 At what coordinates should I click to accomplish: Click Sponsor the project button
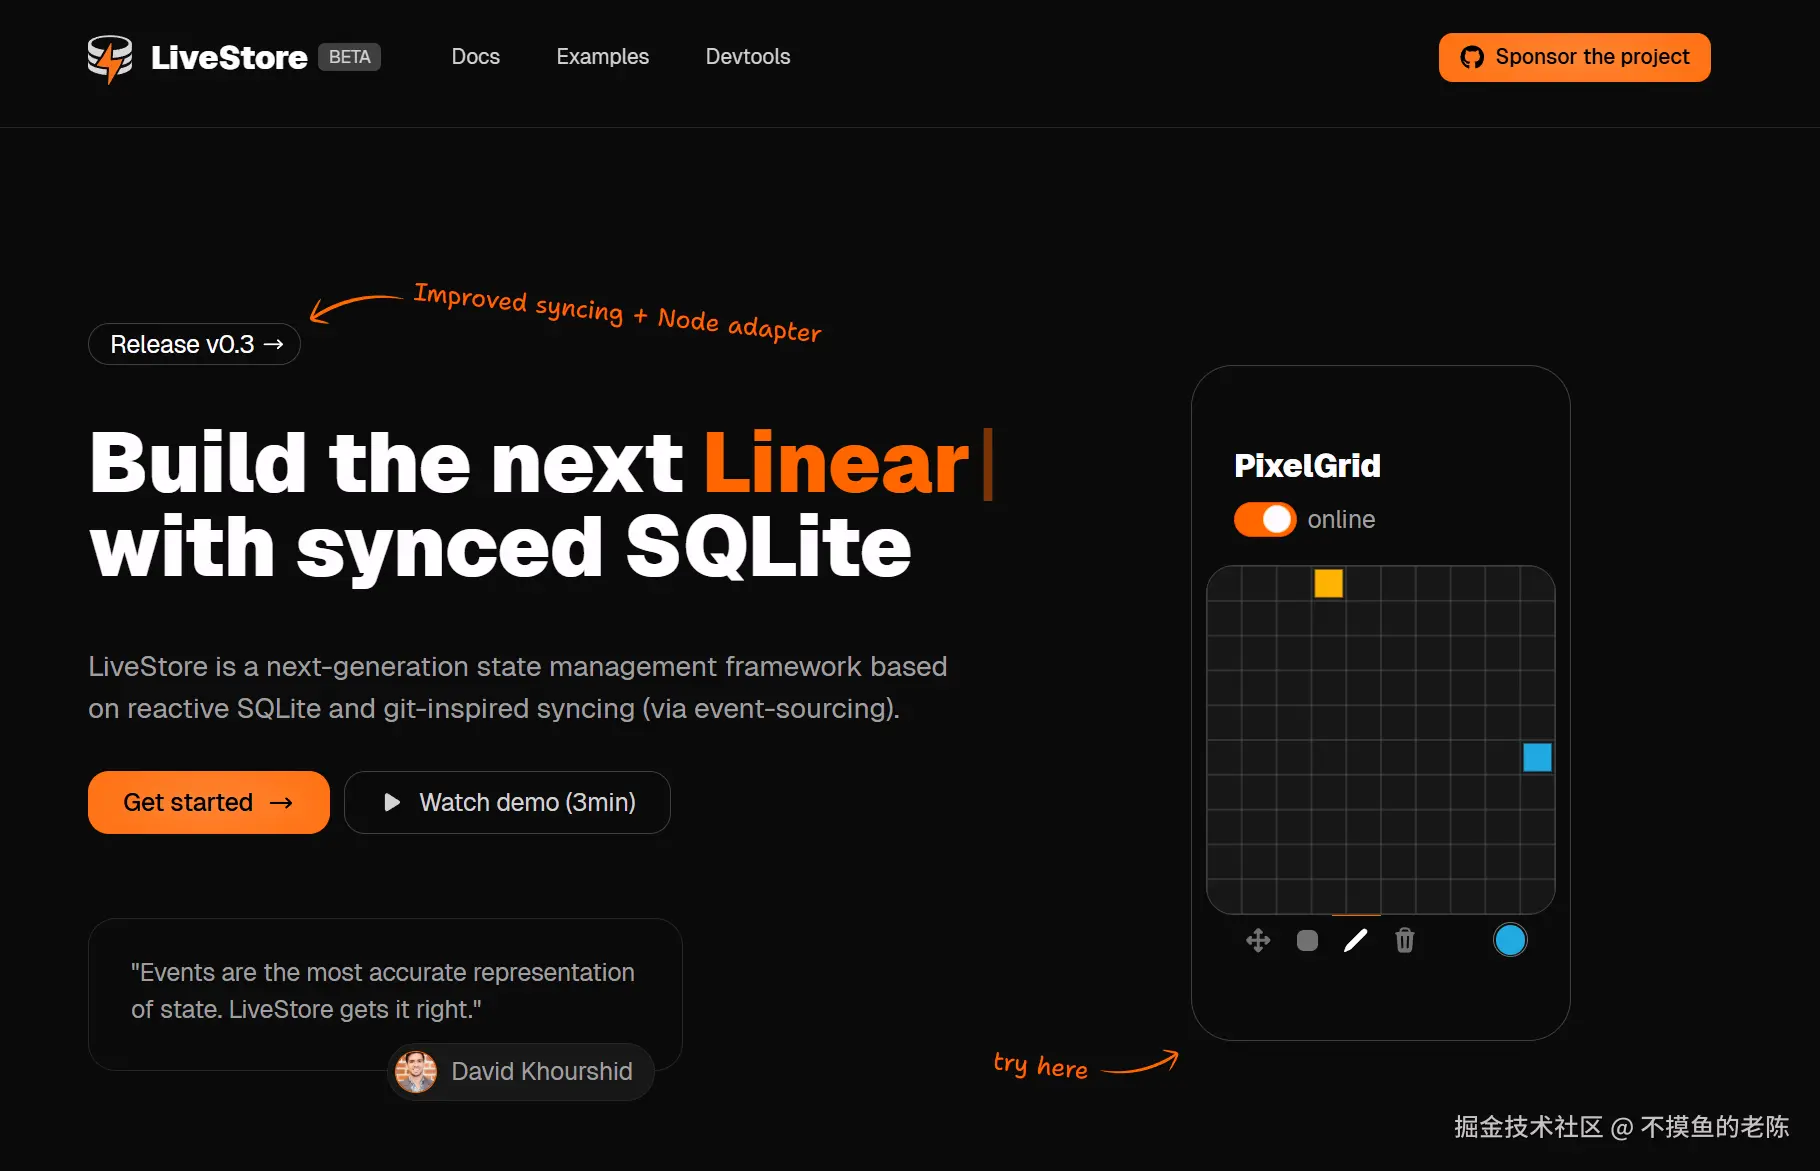coord(1574,57)
